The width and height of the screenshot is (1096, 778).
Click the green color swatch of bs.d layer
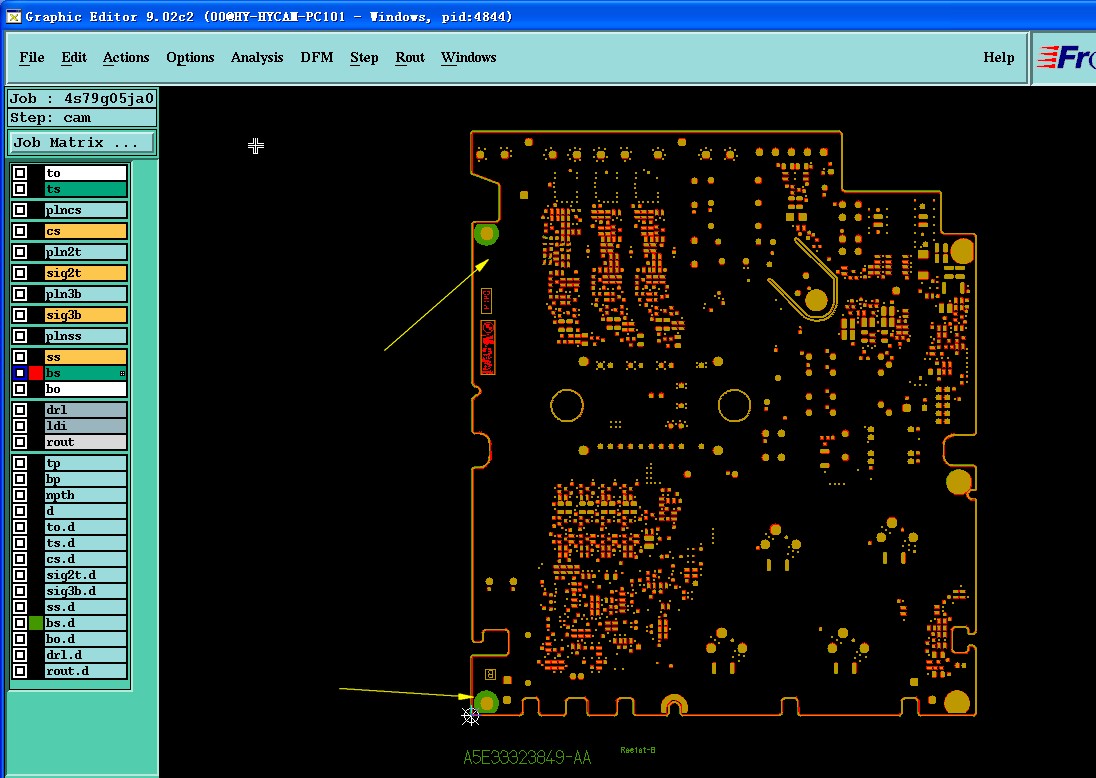tap(36, 623)
